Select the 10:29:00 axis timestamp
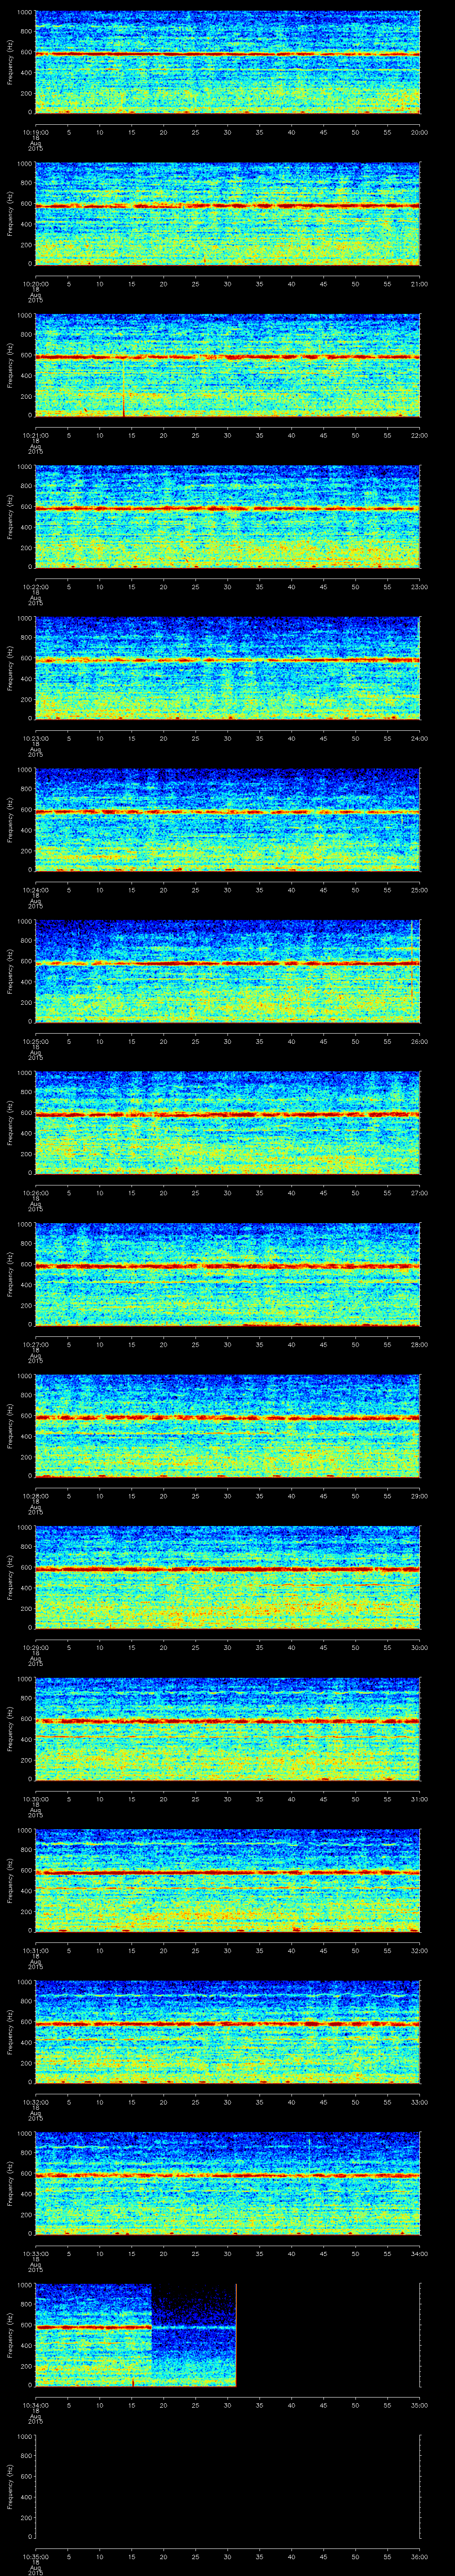The width and height of the screenshot is (455, 2576). point(35,1647)
